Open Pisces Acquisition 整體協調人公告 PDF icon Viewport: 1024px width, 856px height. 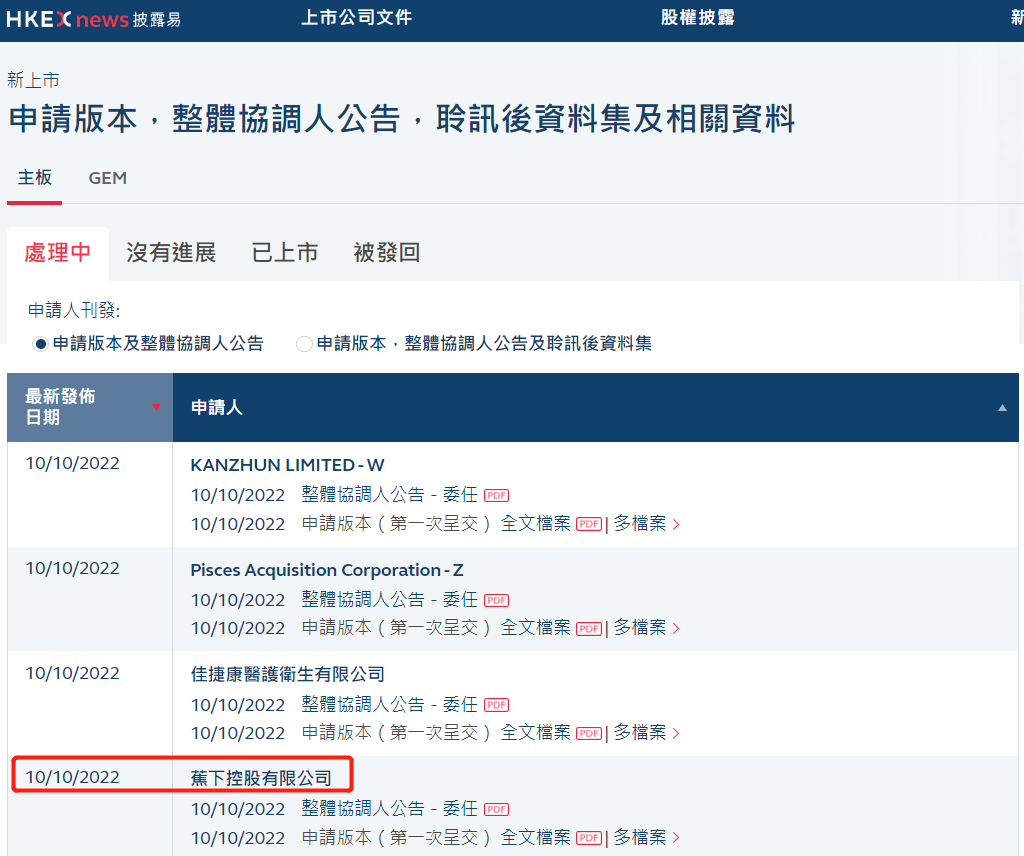pyautogui.click(x=496, y=600)
